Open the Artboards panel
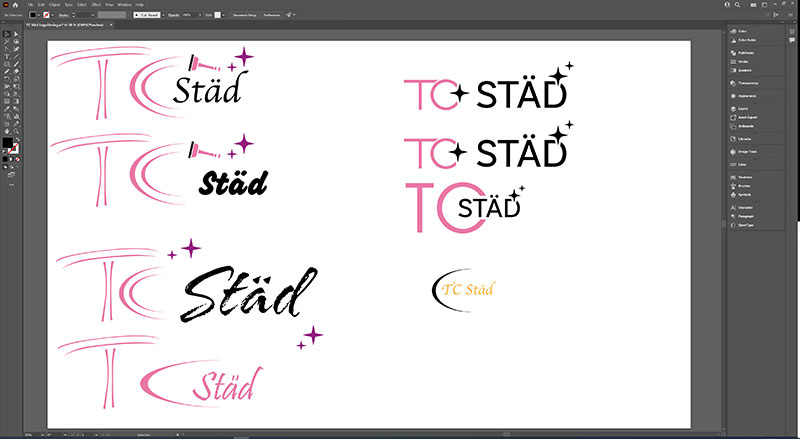The width and height of the screenshot is (800, 439). (x=742, y=126)
